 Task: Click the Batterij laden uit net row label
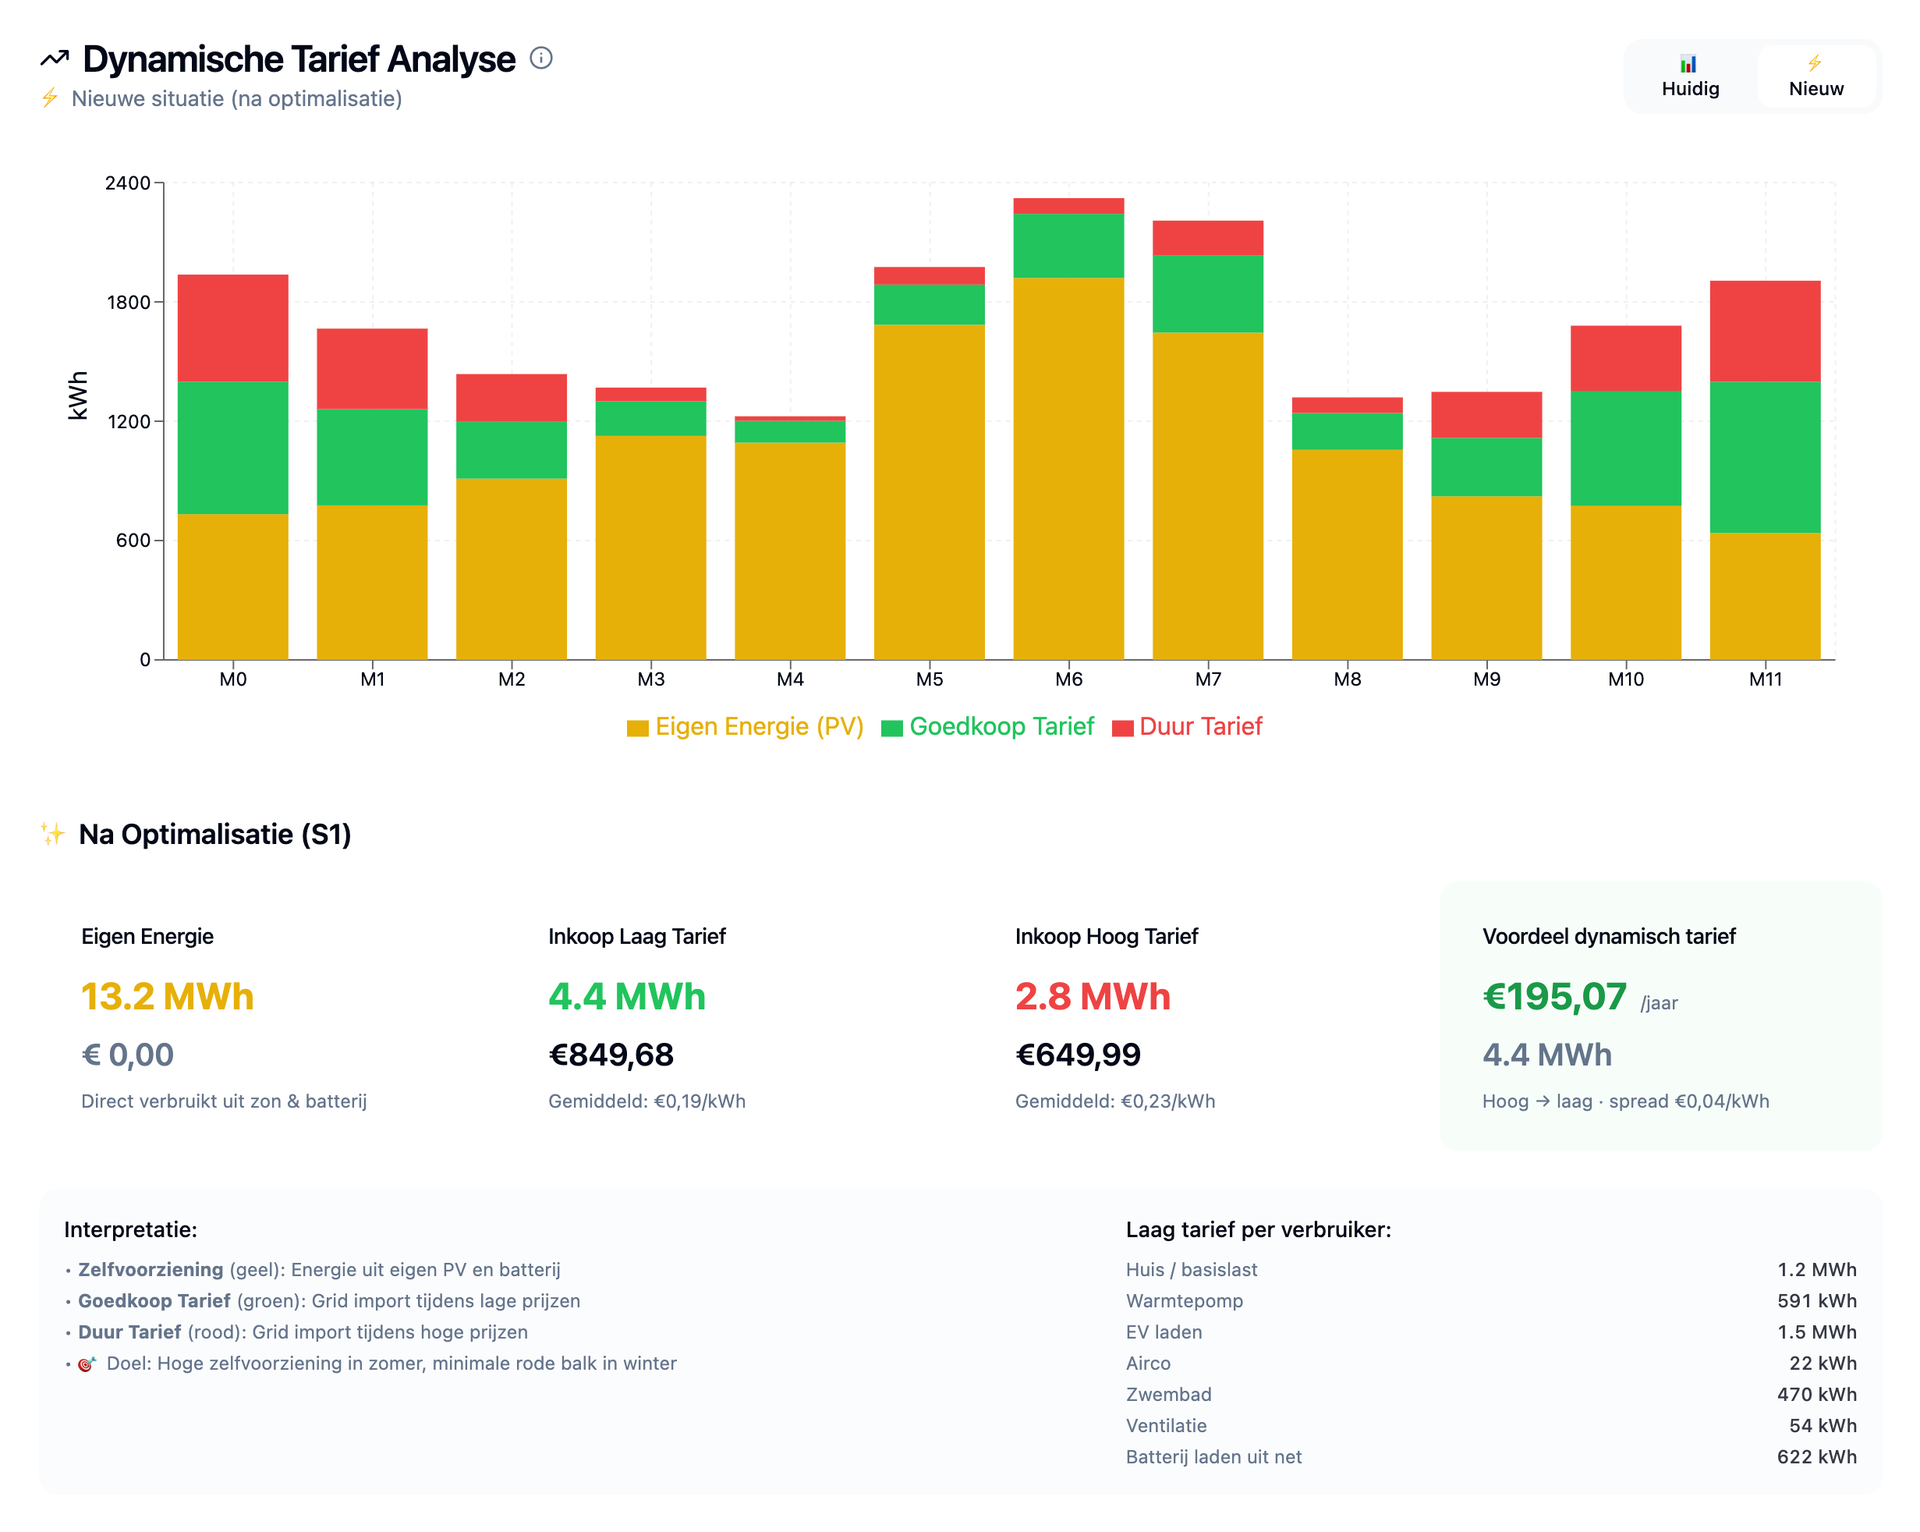tap(1214, 1458)
